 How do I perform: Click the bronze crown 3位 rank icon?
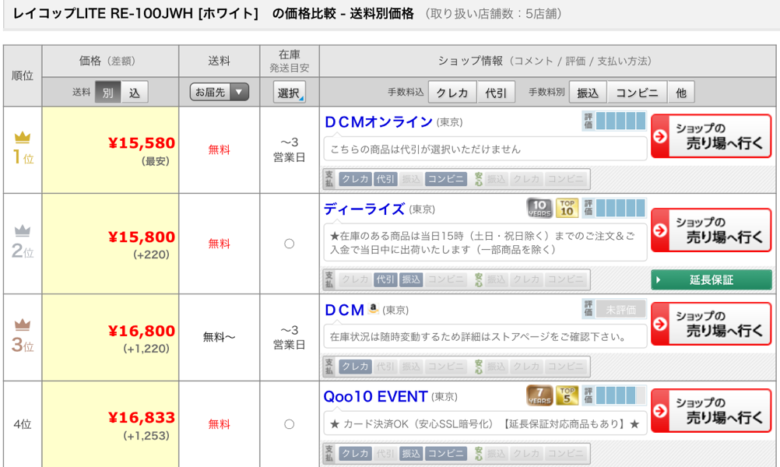tap(22, 325)
